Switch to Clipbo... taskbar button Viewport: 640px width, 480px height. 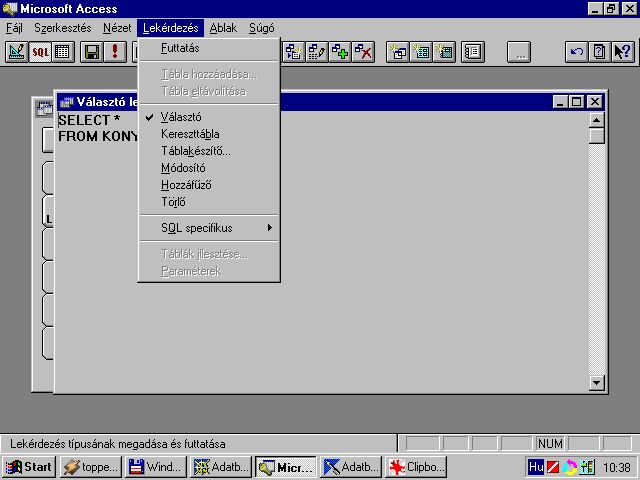pos(416,467)
